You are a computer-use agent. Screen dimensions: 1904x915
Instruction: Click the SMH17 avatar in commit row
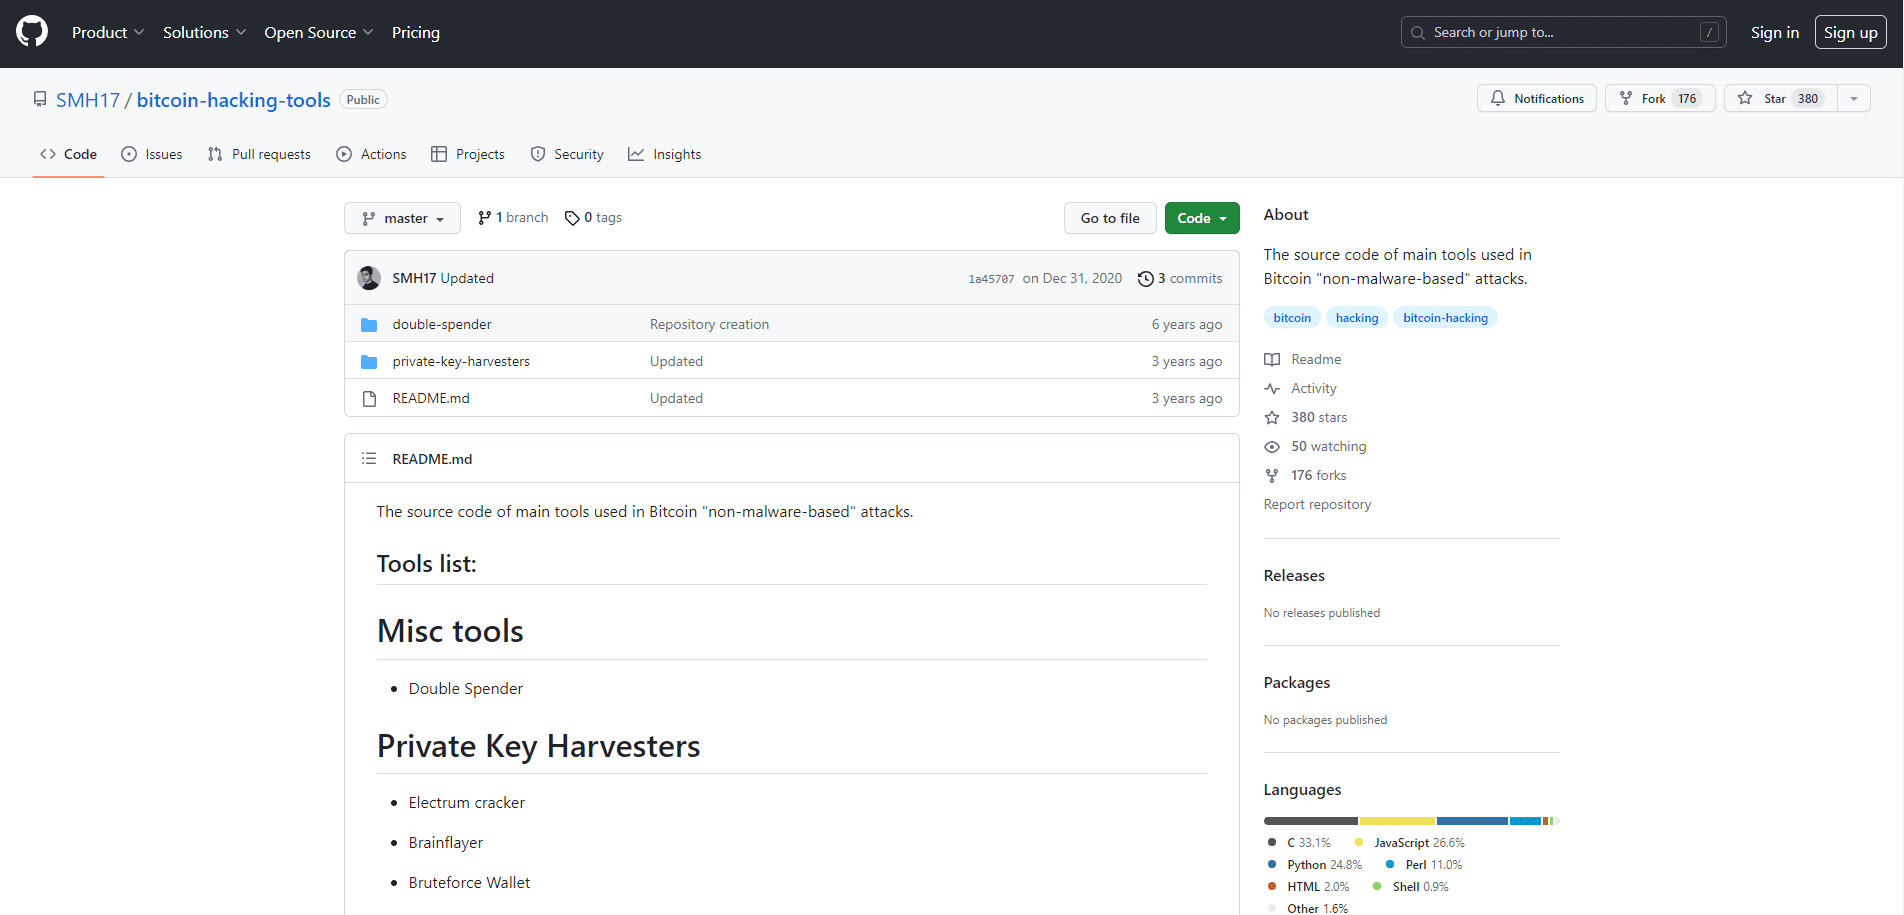[369, 278]
